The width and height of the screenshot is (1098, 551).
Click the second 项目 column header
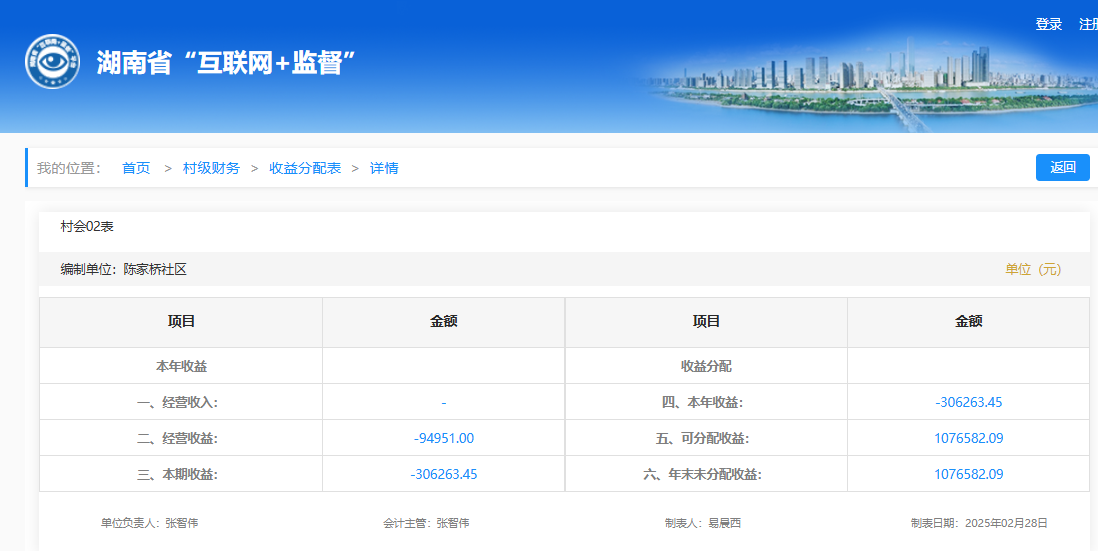pos(706,321)
